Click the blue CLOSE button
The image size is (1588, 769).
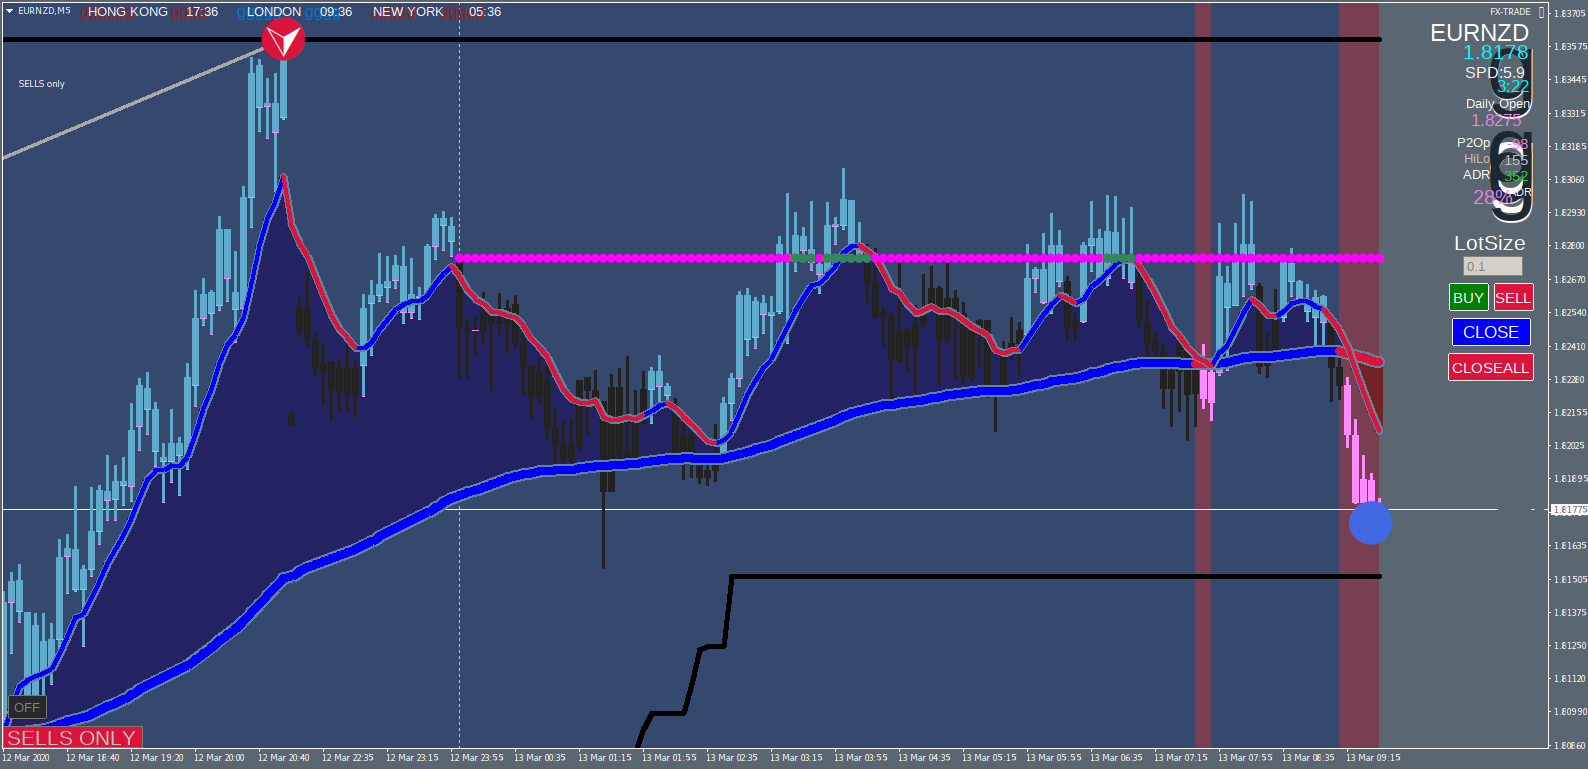[1491, 332]
